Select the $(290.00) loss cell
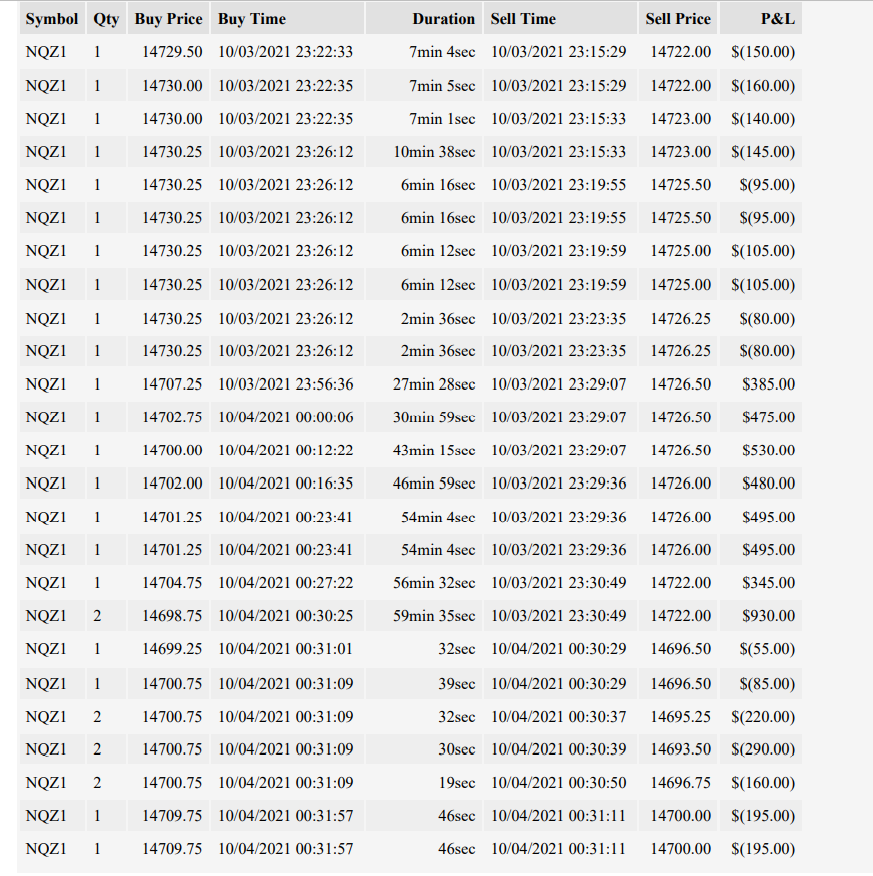This screenshot has height=876, width=873. point(761,749)
